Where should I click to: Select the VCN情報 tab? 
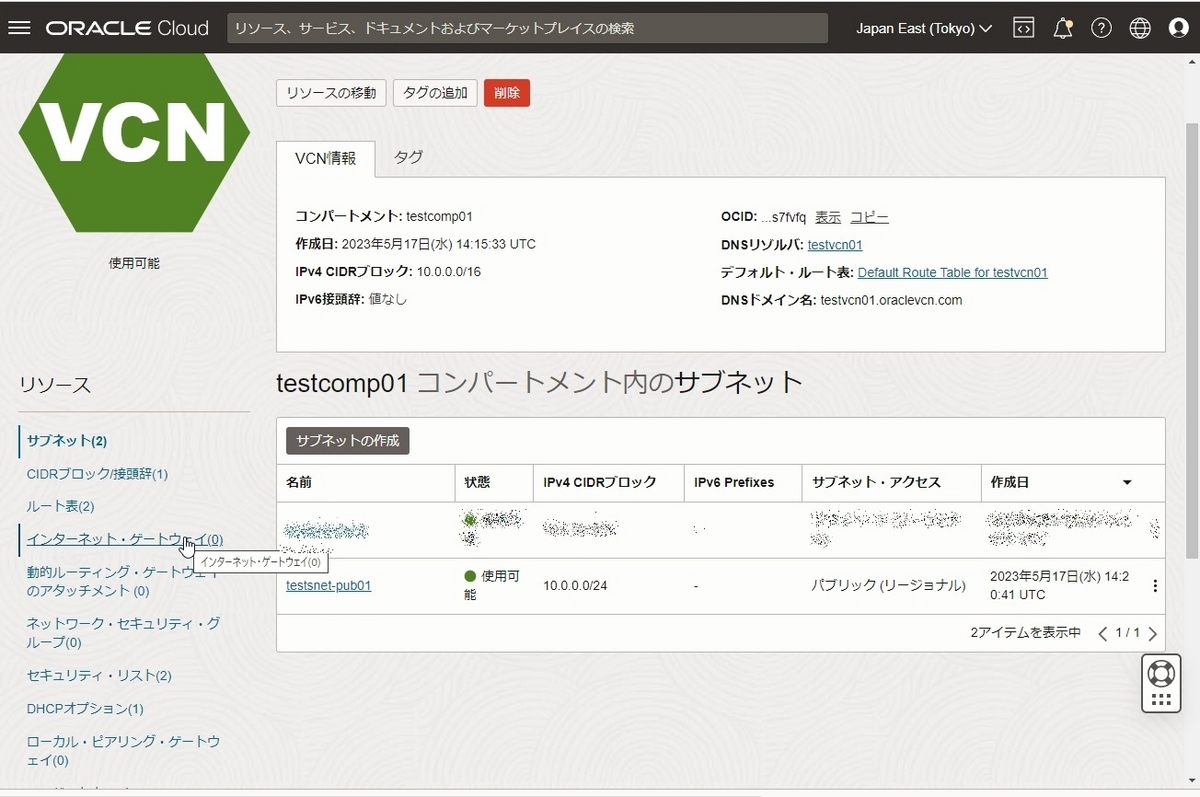point(325,158)
